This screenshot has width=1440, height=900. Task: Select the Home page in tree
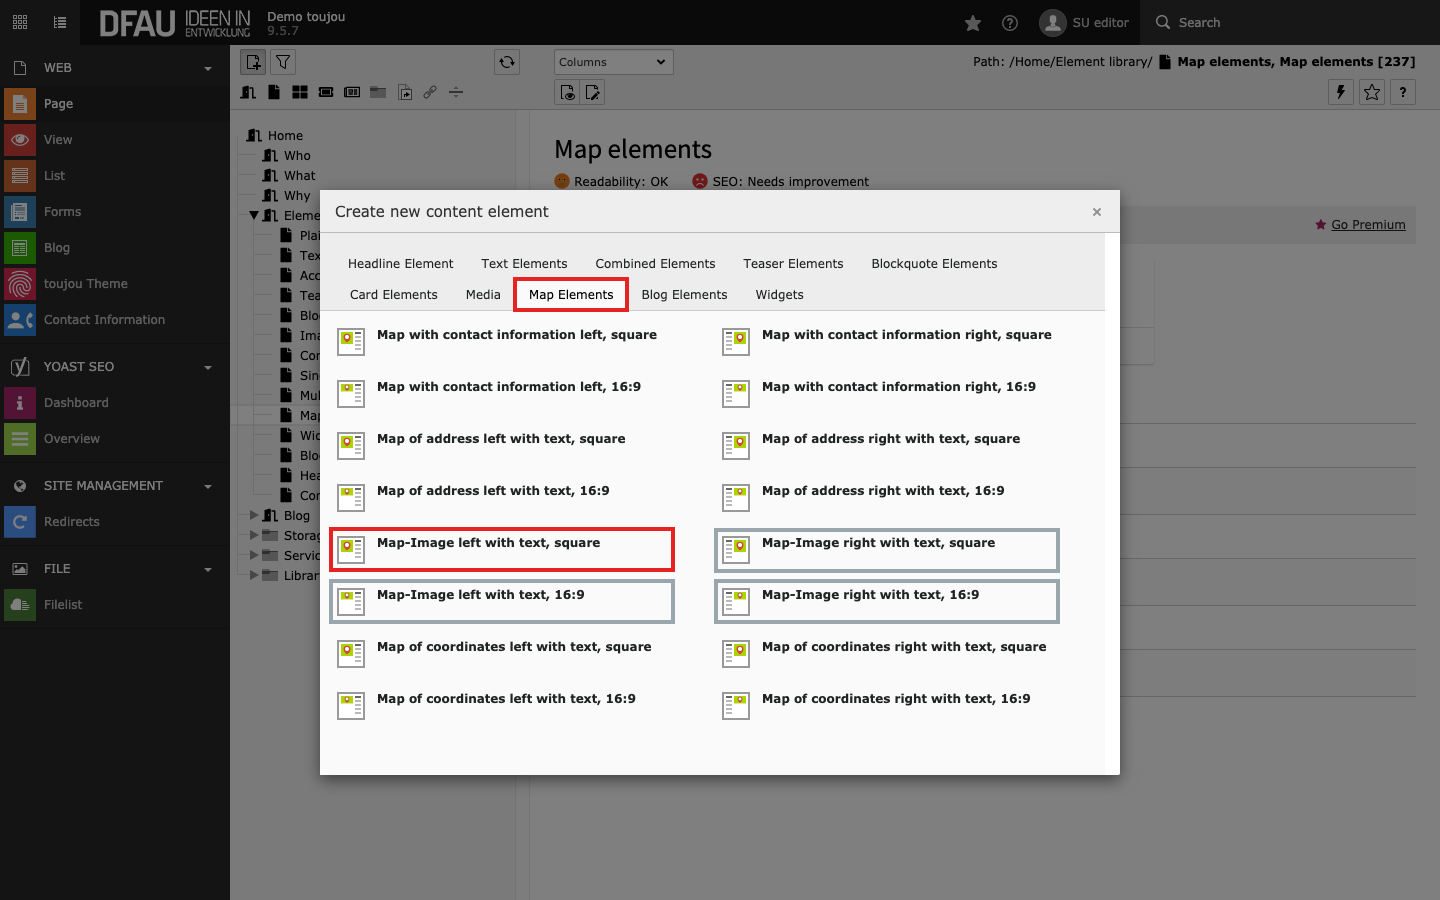pyautogui.click(x=285, y=136)
